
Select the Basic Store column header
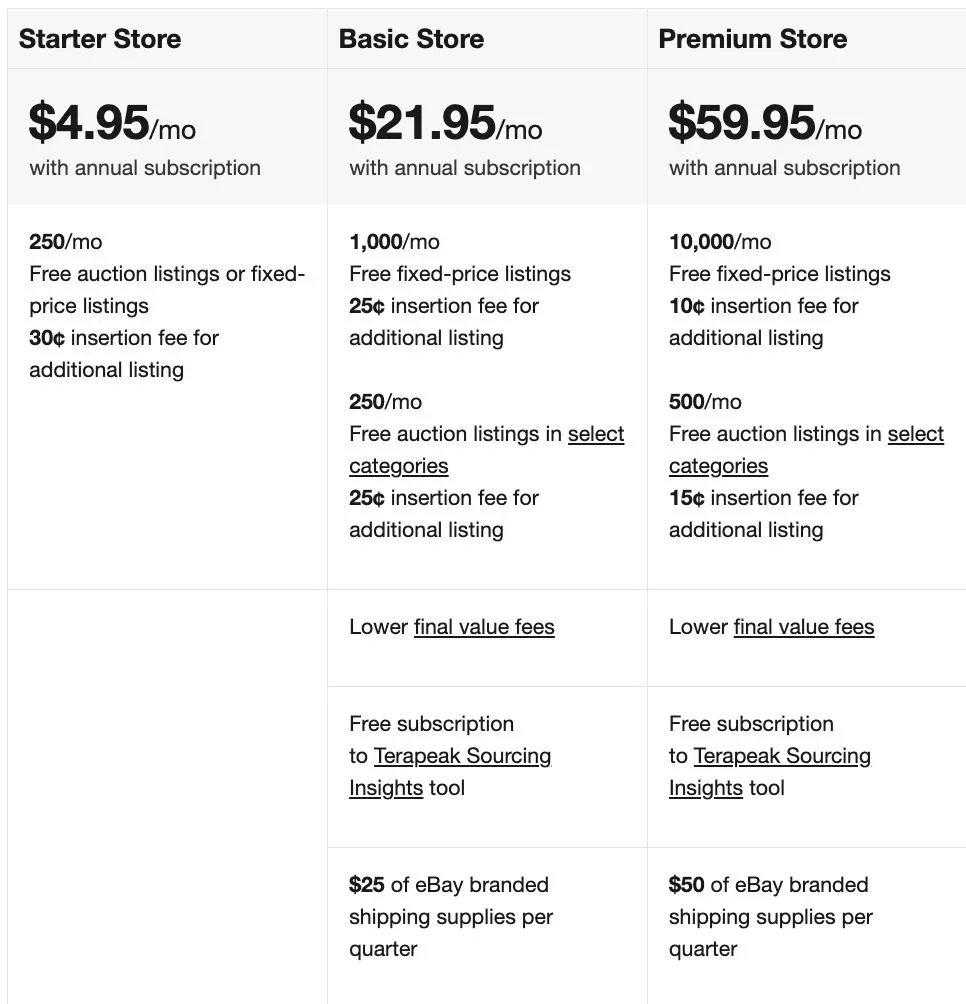click(411, 39)
